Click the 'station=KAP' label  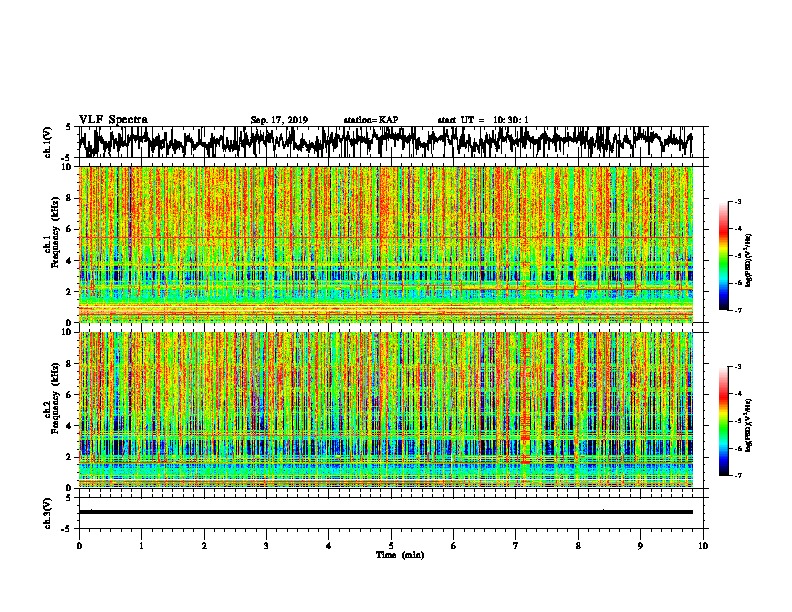pos(371,120)
